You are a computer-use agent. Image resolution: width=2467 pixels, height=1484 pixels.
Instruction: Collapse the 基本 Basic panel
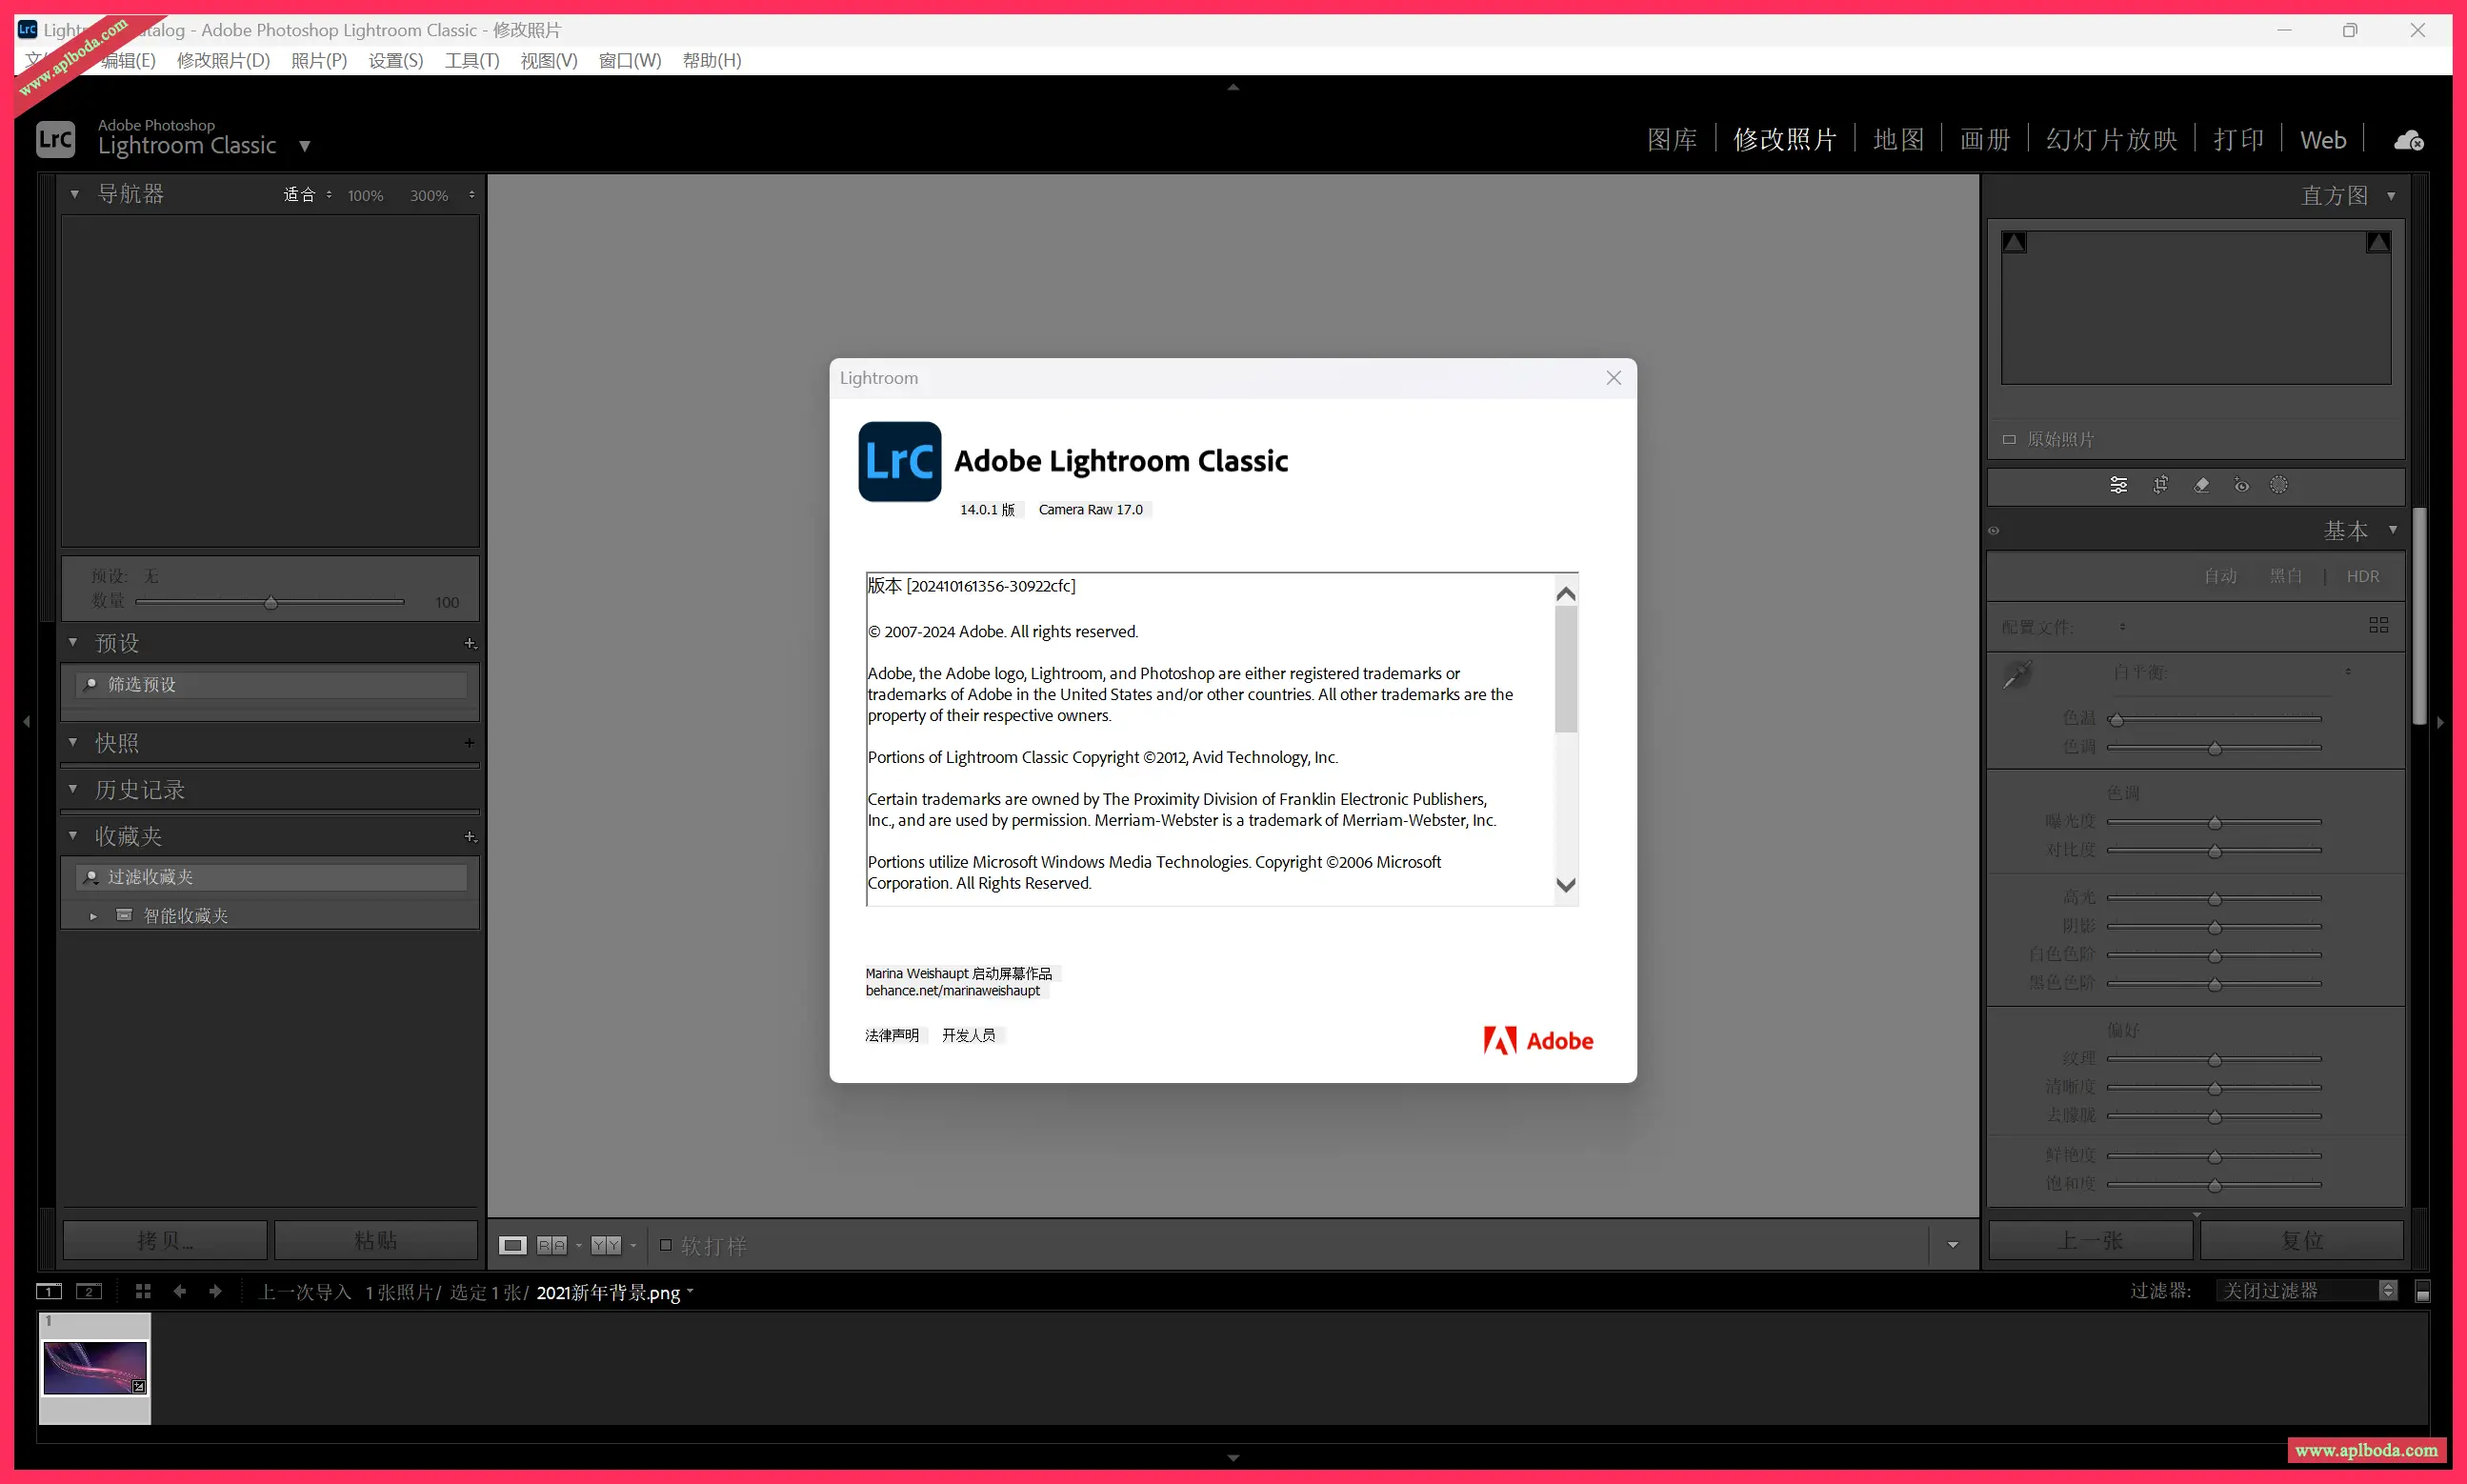click(2392, 530)
